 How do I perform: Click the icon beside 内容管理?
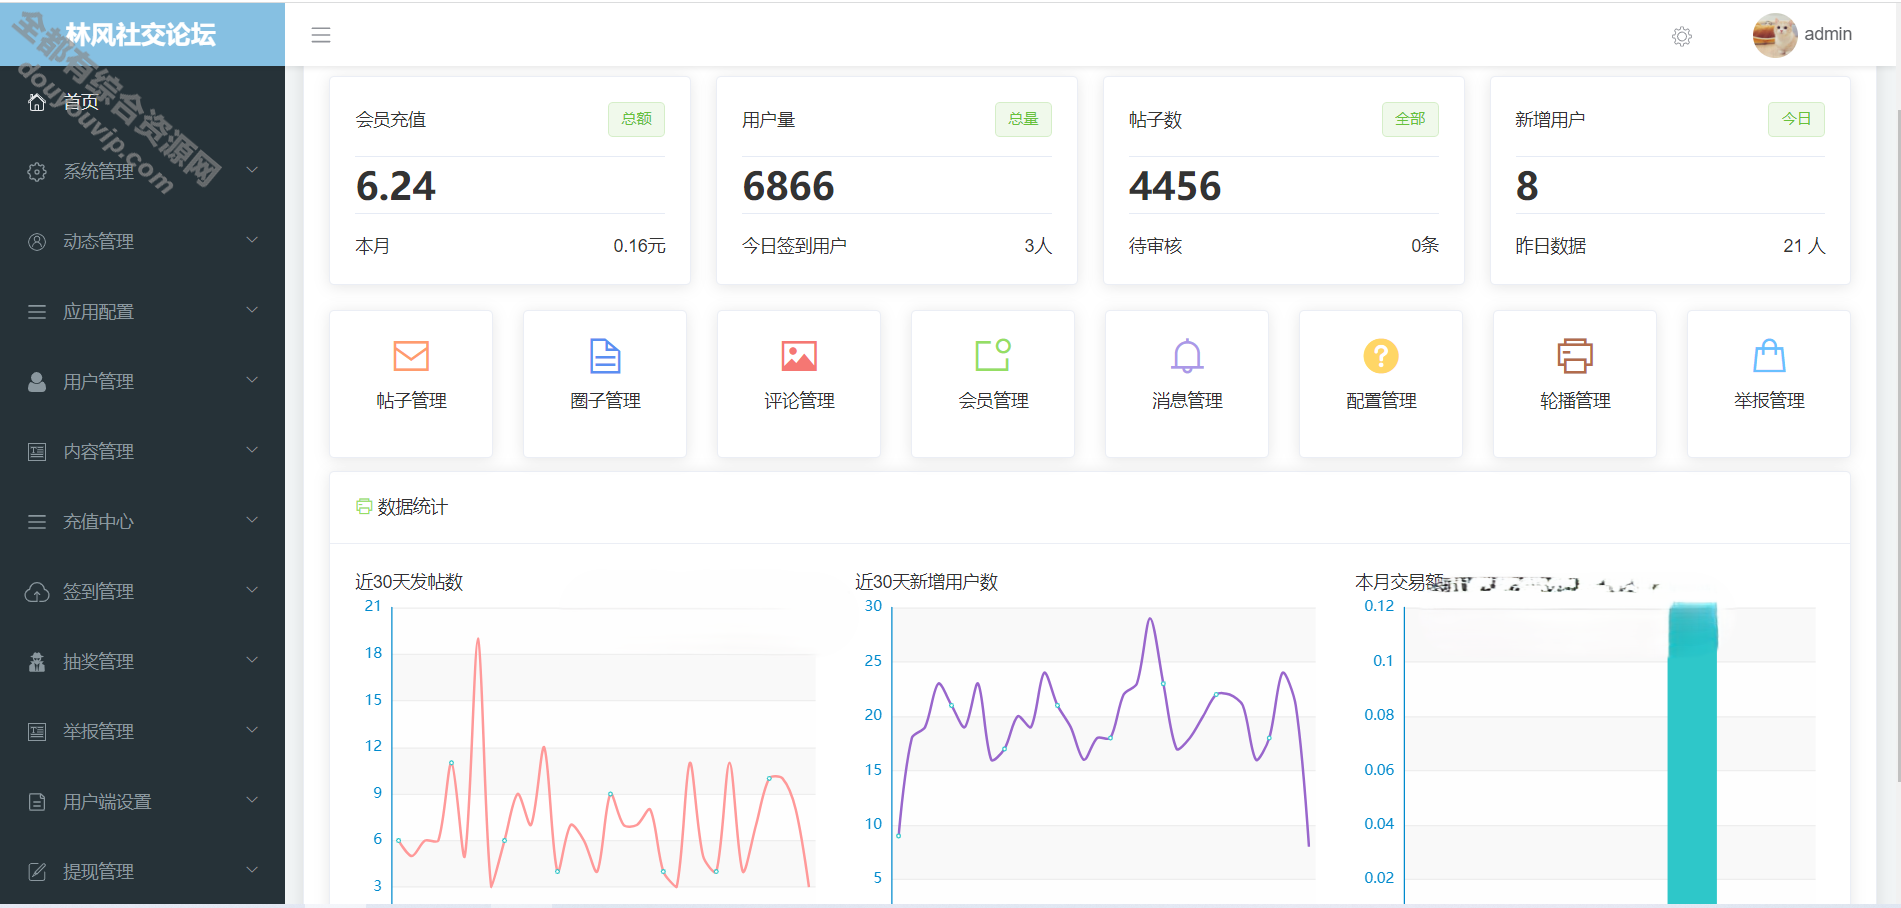(x=37, y=451)
